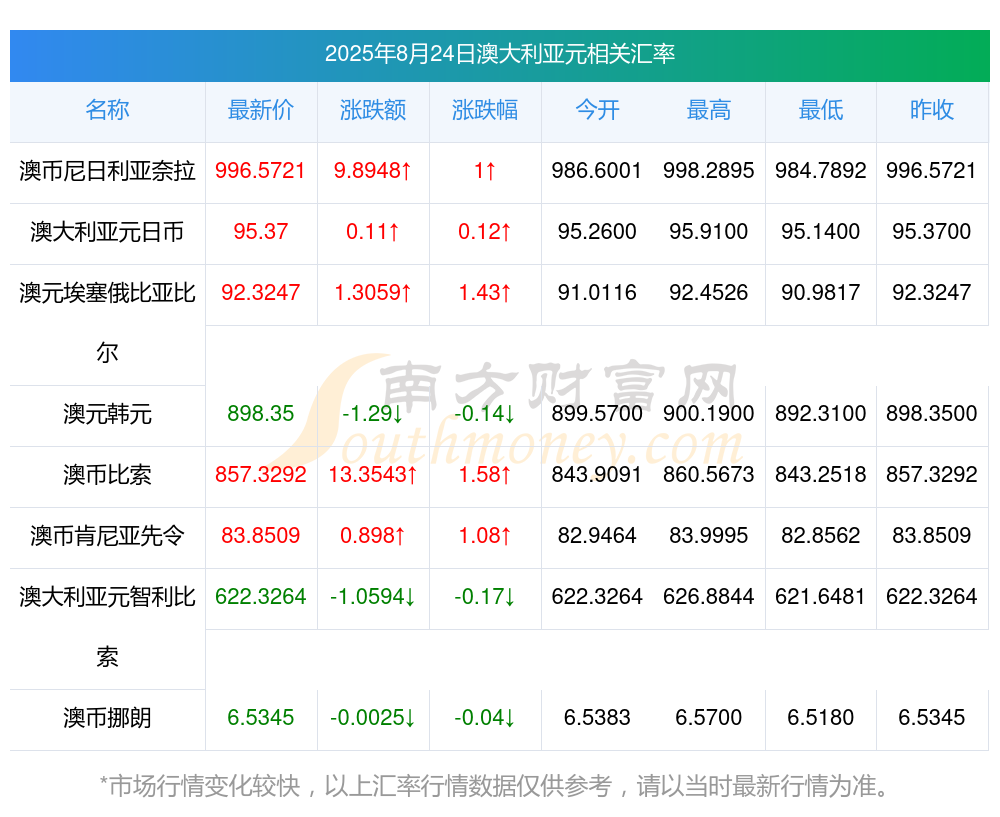Select the row name 澳币尼日利亚奈拉
Screen dimensions: 1000x817
point(107,171)
